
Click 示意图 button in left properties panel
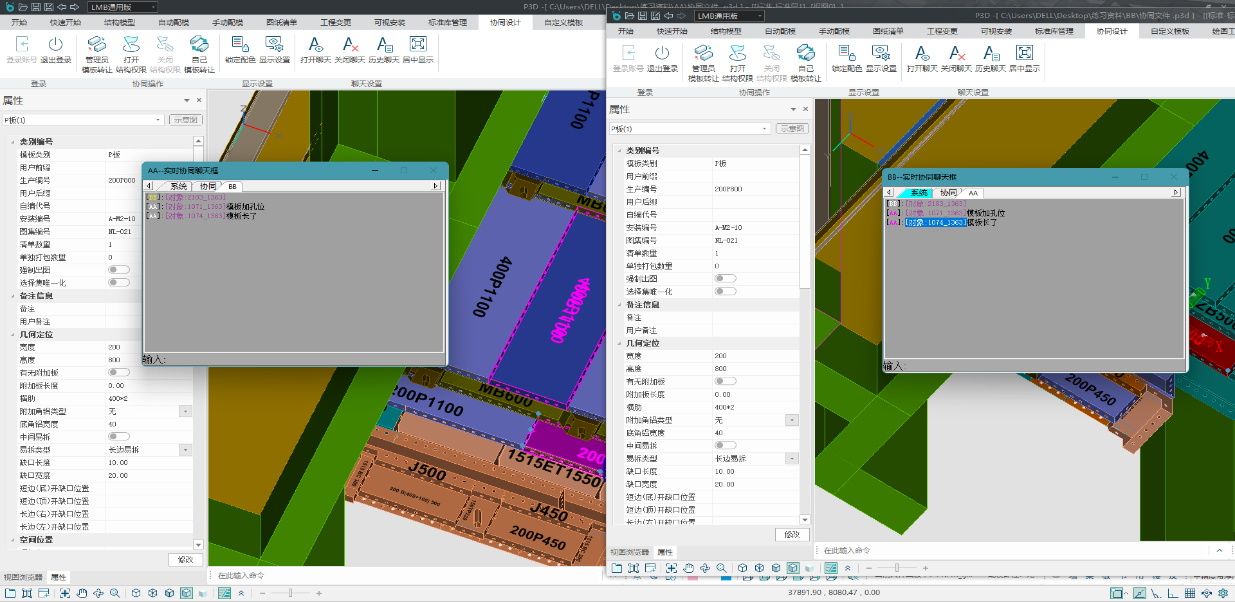[x=186, y=120]
